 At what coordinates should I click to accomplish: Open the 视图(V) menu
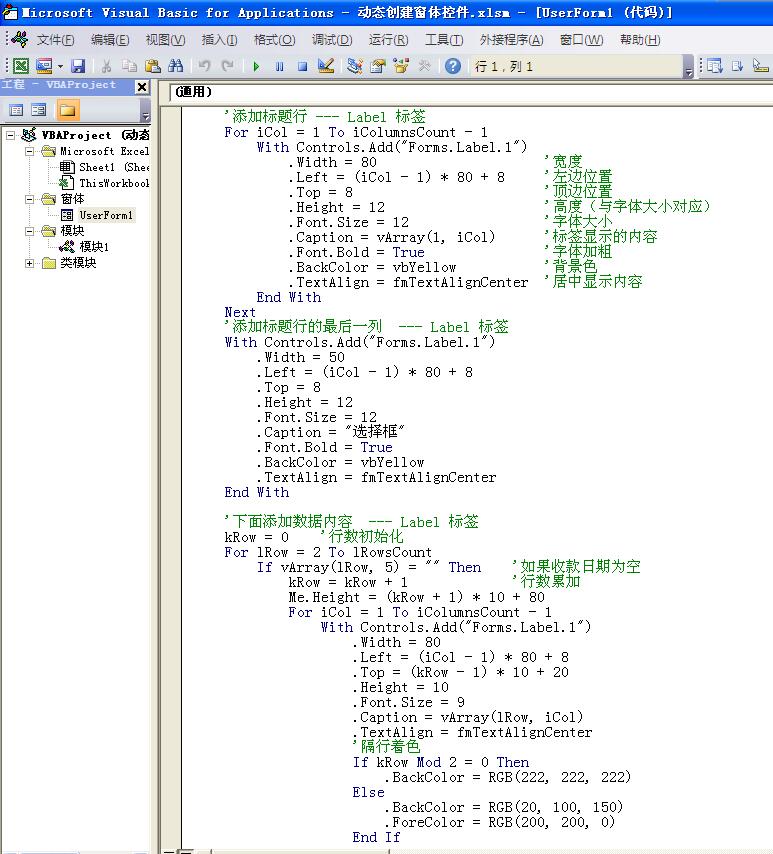166,40
